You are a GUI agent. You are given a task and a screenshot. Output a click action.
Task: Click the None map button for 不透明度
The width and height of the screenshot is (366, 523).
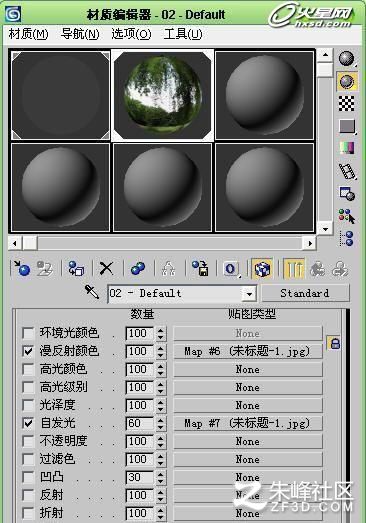pos(248,441)
